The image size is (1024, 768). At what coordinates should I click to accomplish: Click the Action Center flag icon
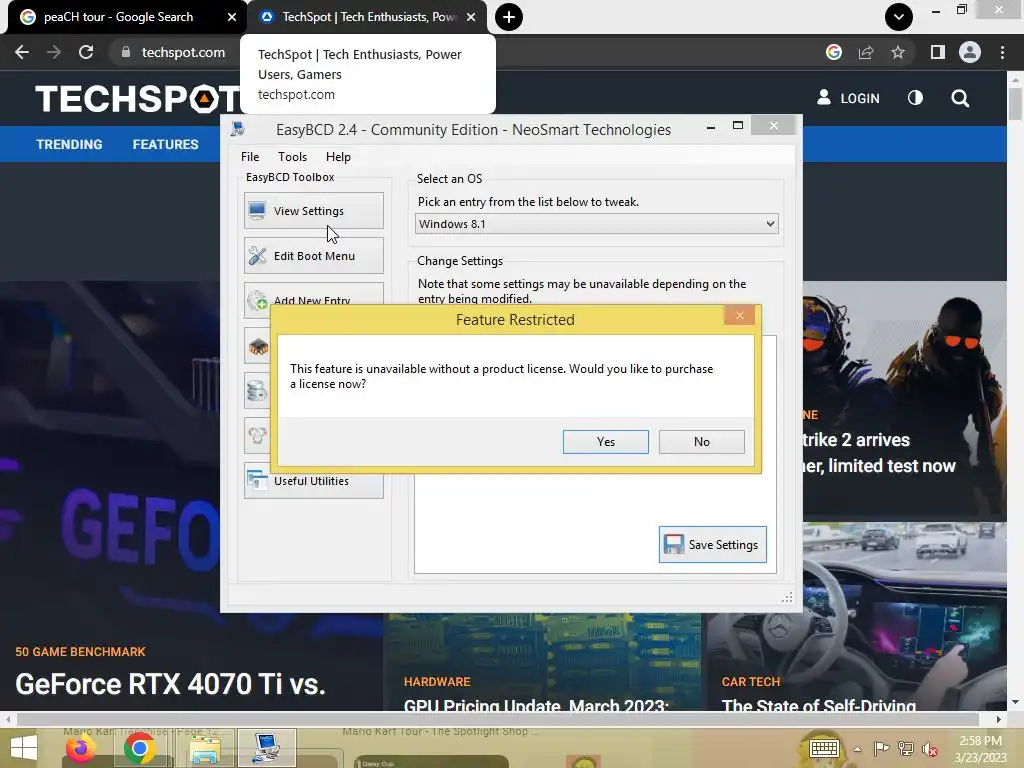pyautogui.click(x=882, y=749)
